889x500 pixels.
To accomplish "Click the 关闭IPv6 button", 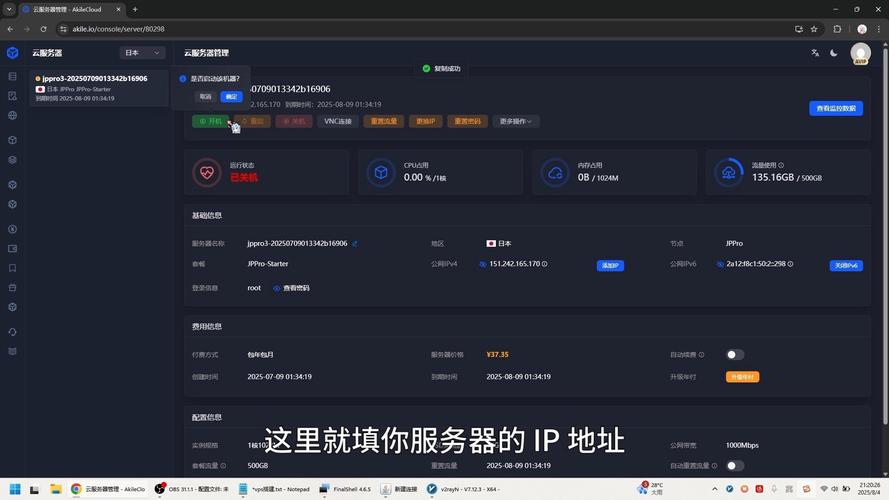I will click(846, 265).
